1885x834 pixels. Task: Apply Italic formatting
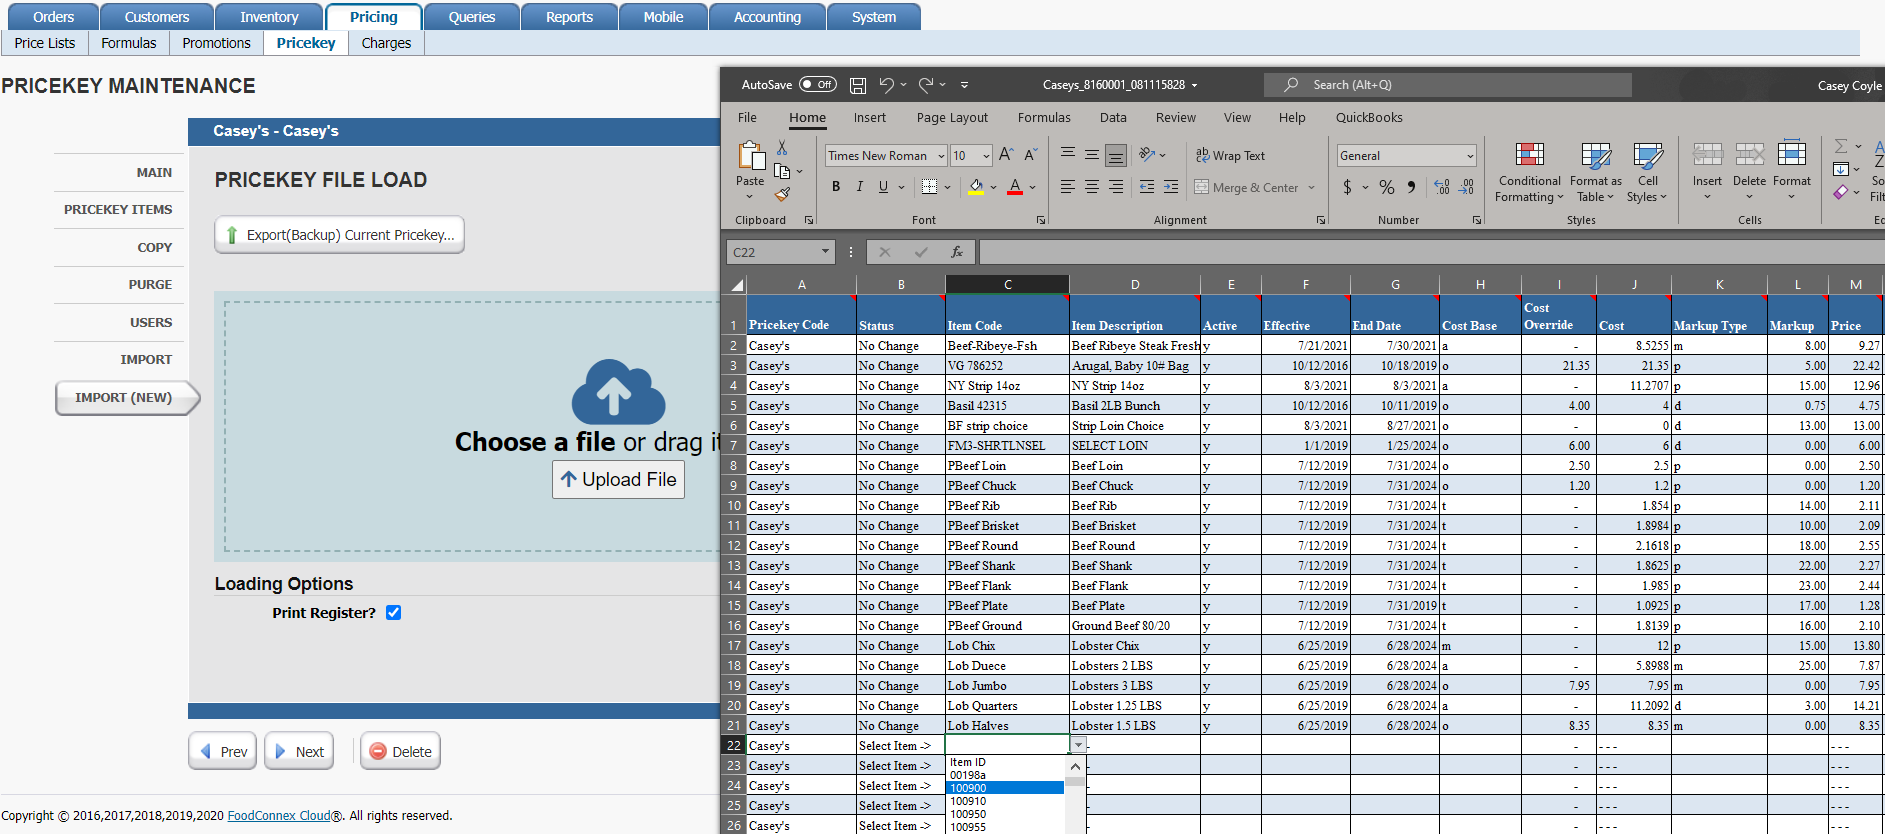coord(859,187)
